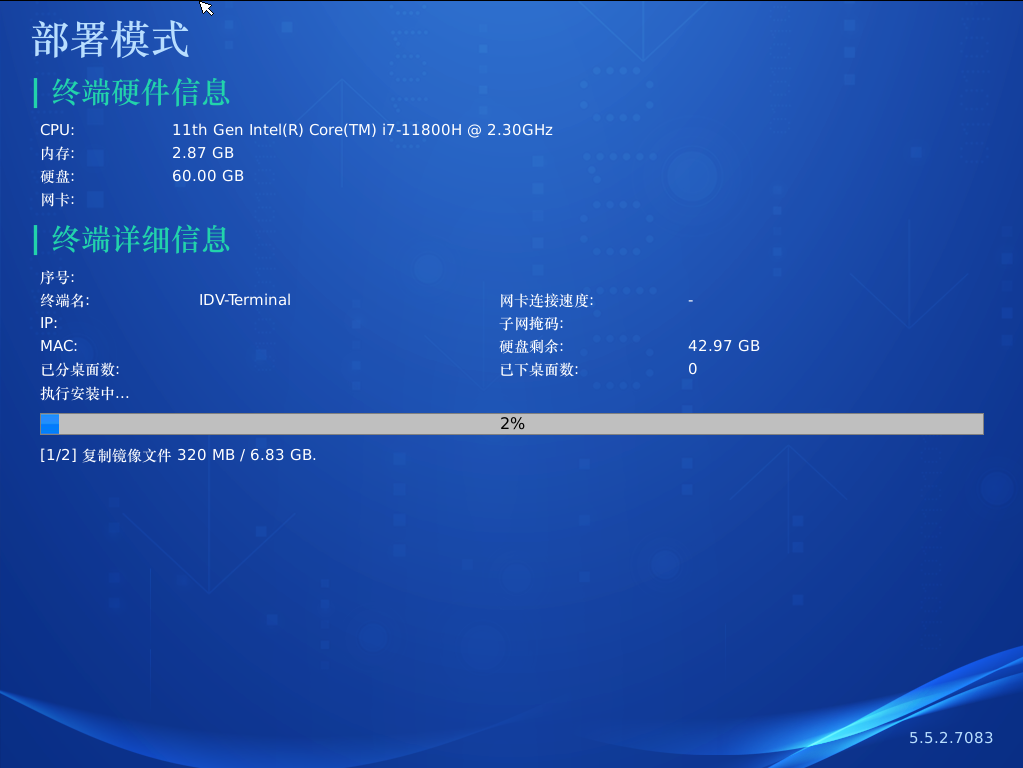Select the 终端详细信息 section heading
The image size is (1023, 768).
coord(141,240)
